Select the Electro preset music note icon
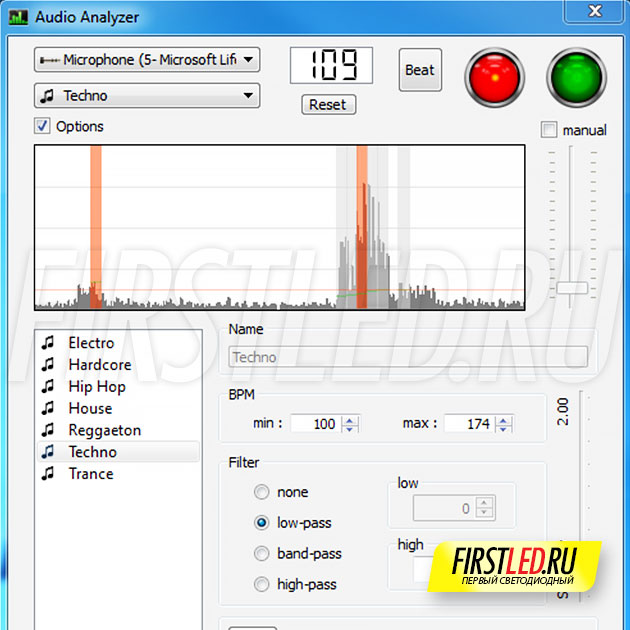Image resolution: width=630 pixels, height=630 pixels. pos(47,343)
